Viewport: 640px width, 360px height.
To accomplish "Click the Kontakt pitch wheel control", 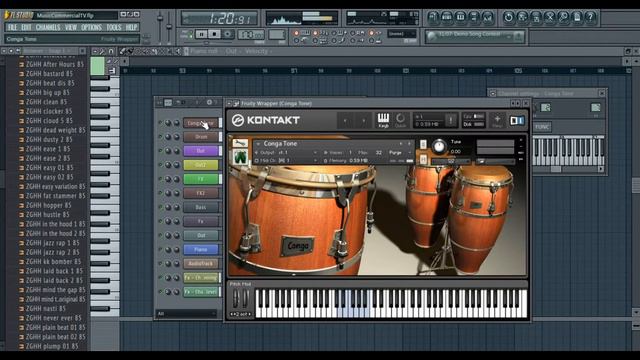I will [x=236, y=299].
